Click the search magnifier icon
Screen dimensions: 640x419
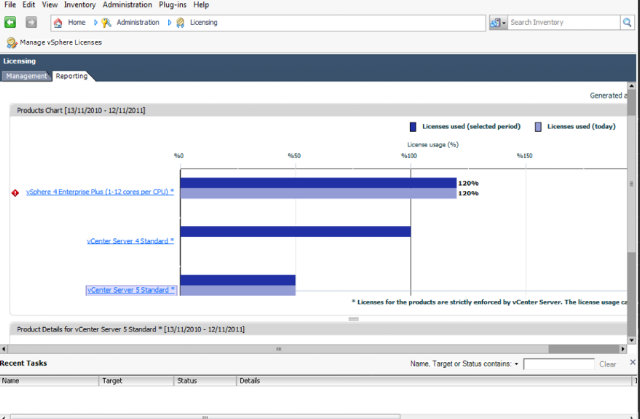[x=627, y=22]
